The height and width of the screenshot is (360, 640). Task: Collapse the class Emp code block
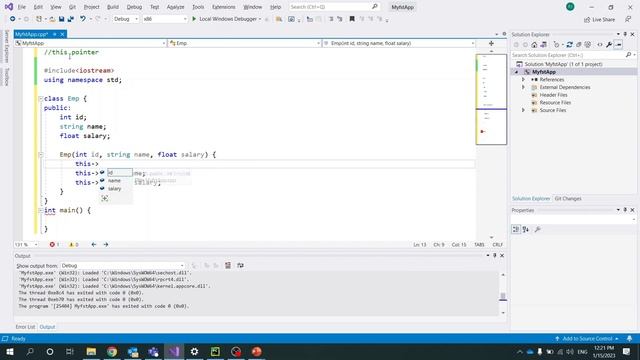[40, 99]
